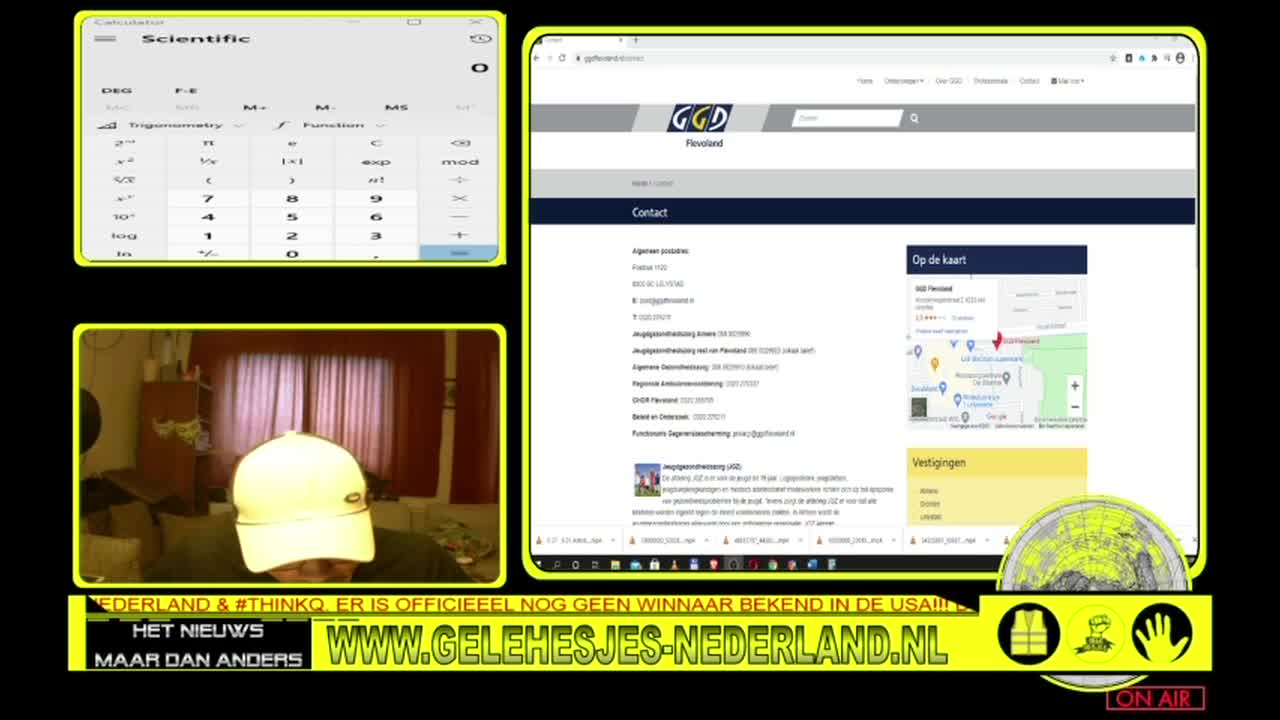This screenshot has height=720, width=1280.
Task: Click digit 5 on Calculator keypad
Action: coord(292,217)
